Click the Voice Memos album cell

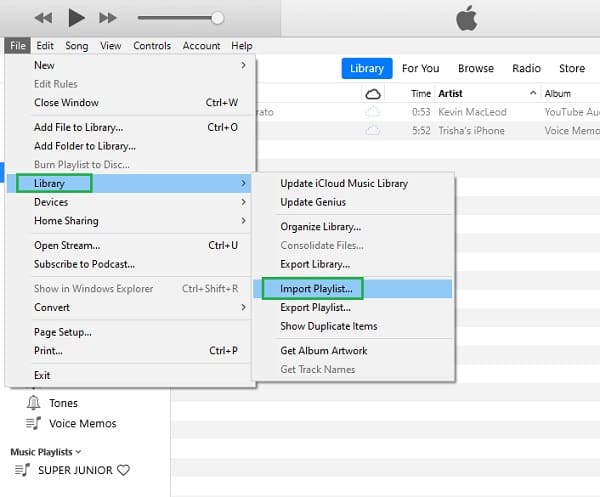coord(572,131)
